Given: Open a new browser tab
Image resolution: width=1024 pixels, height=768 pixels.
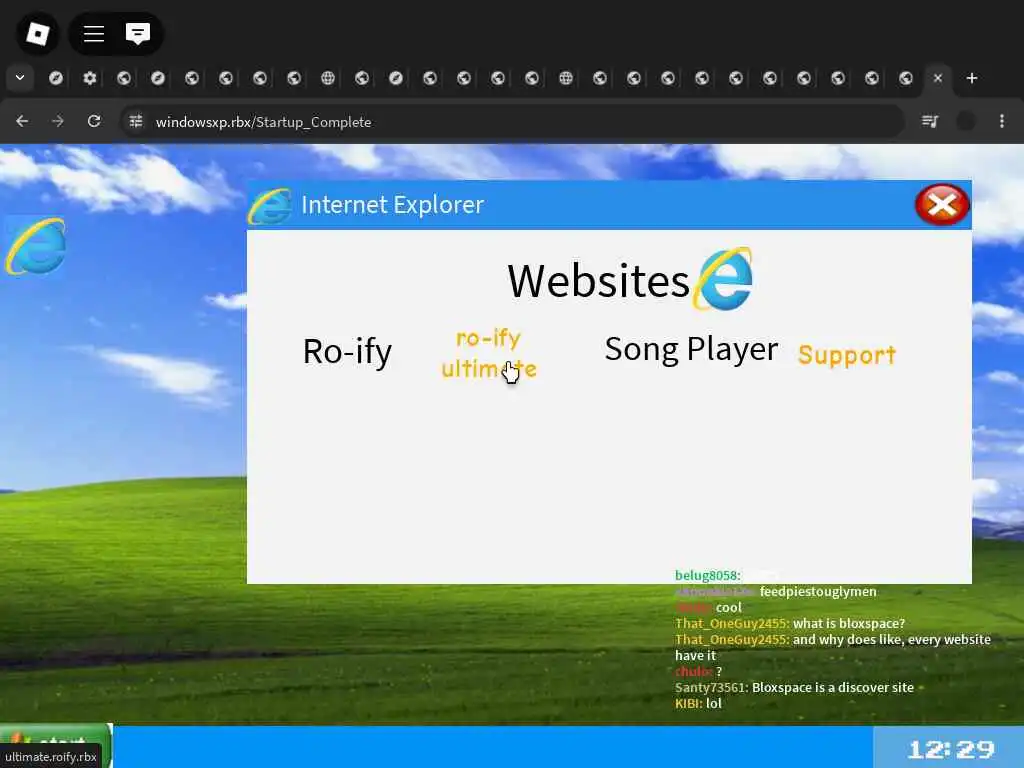Looking at the screenshot, I should point(972,78).
